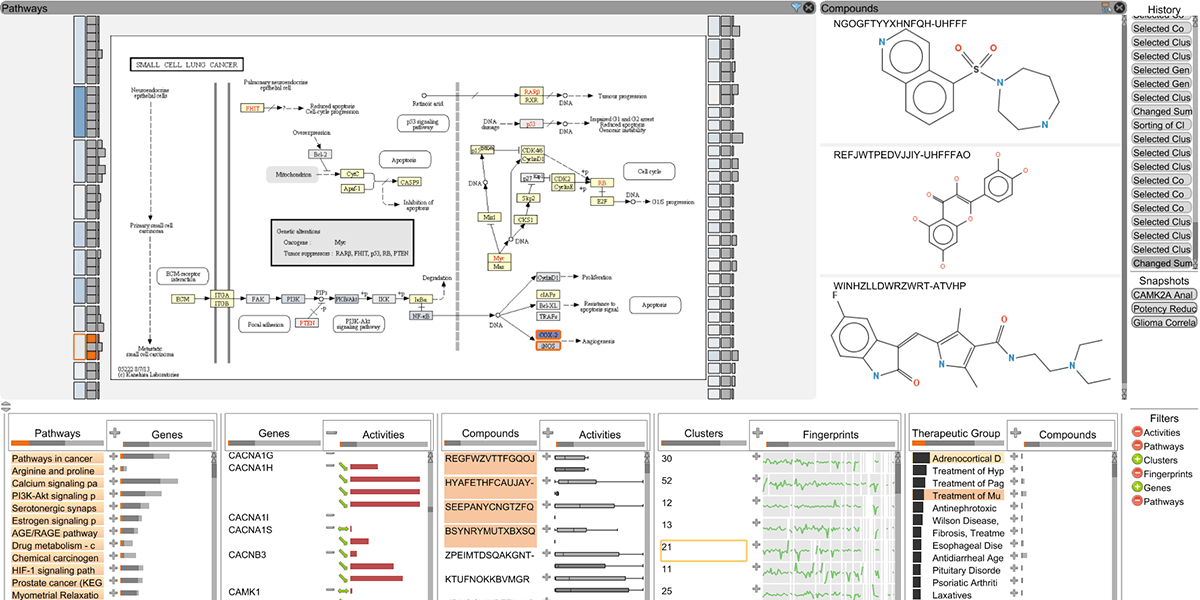1200x600 pixels.
Task: Remove the Activities filter with red minus
Action: coord(1137,433)
